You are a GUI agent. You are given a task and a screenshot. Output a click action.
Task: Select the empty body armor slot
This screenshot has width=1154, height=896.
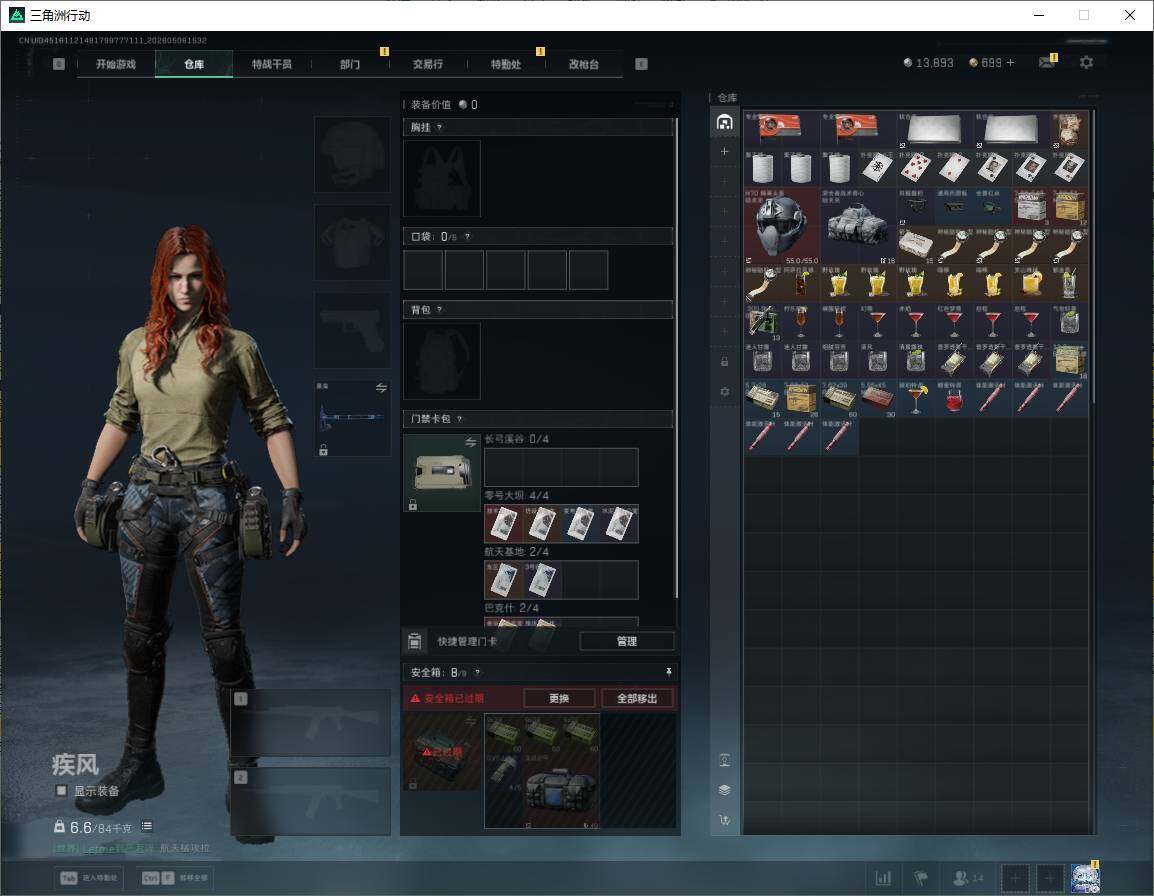[x=353, y=242]
